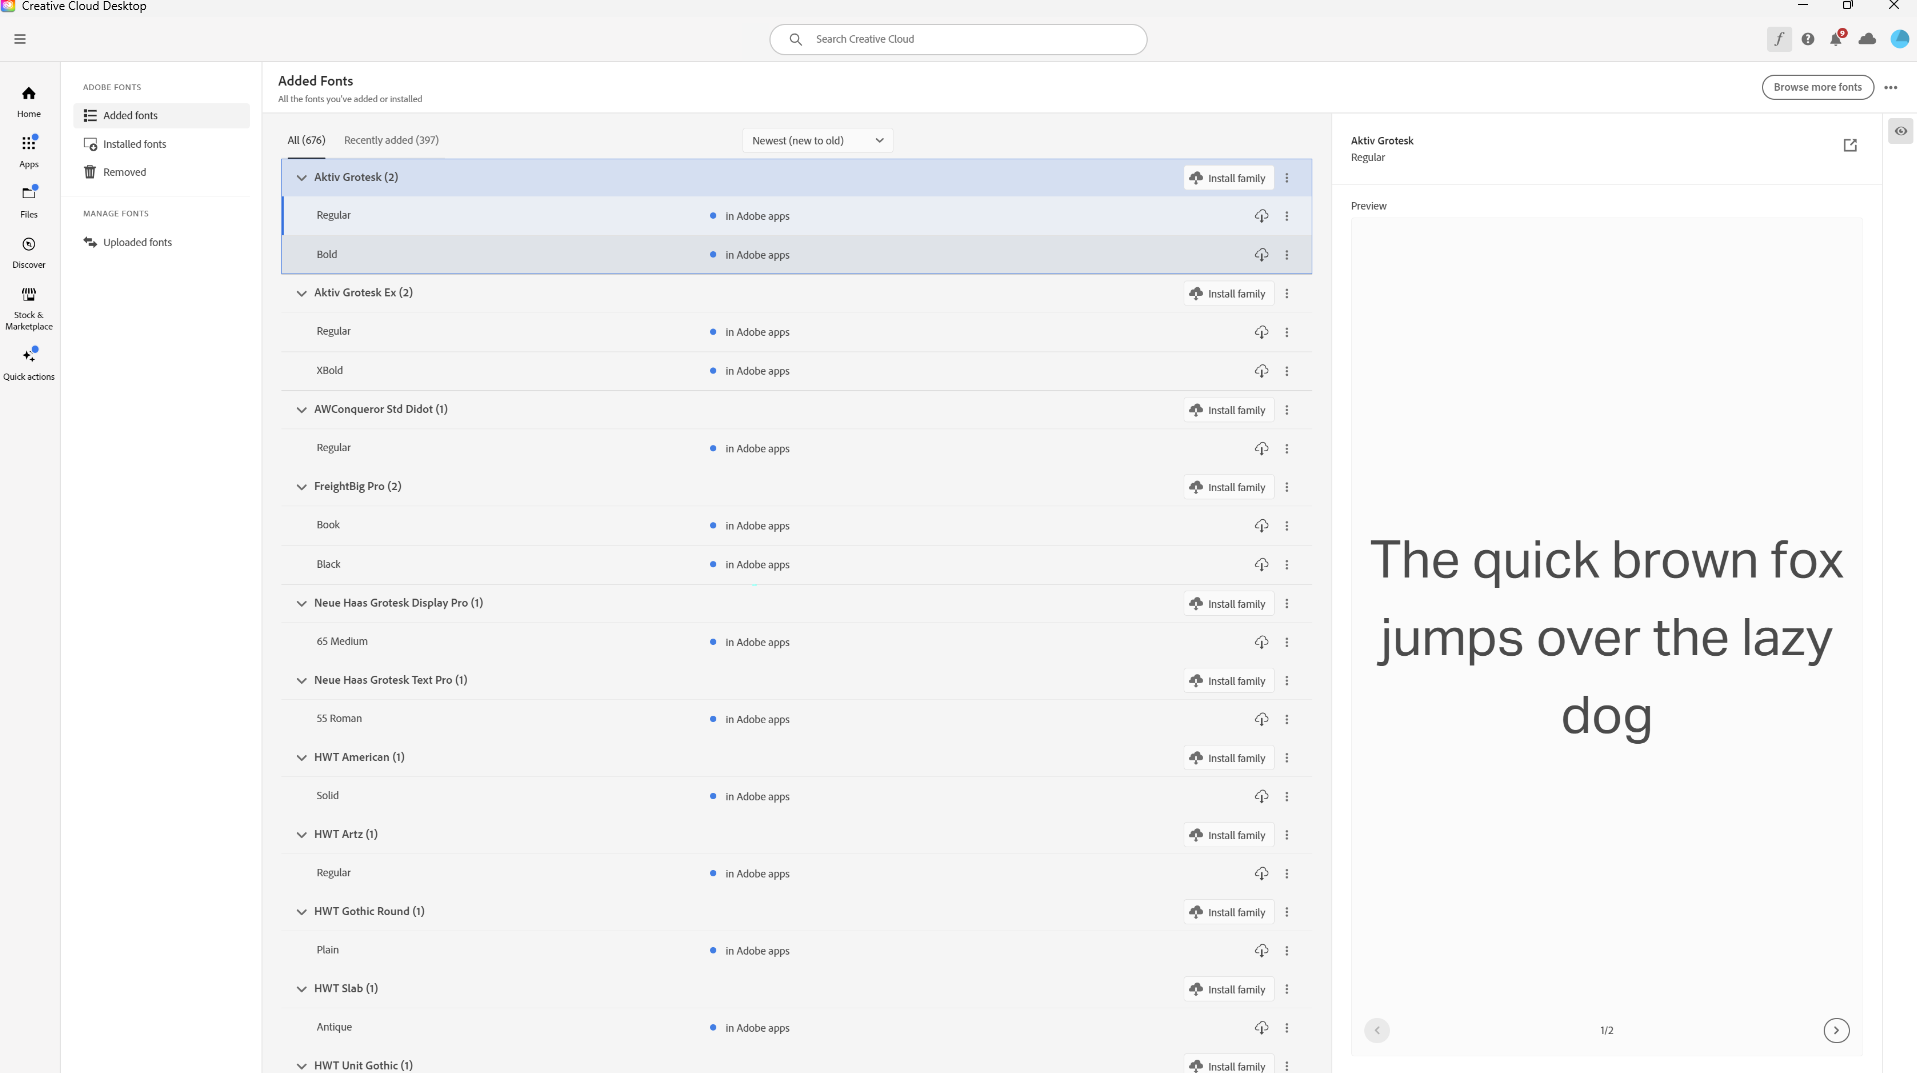
Task: Toggle the preview panel eye icon
Action: point(1900,131)
